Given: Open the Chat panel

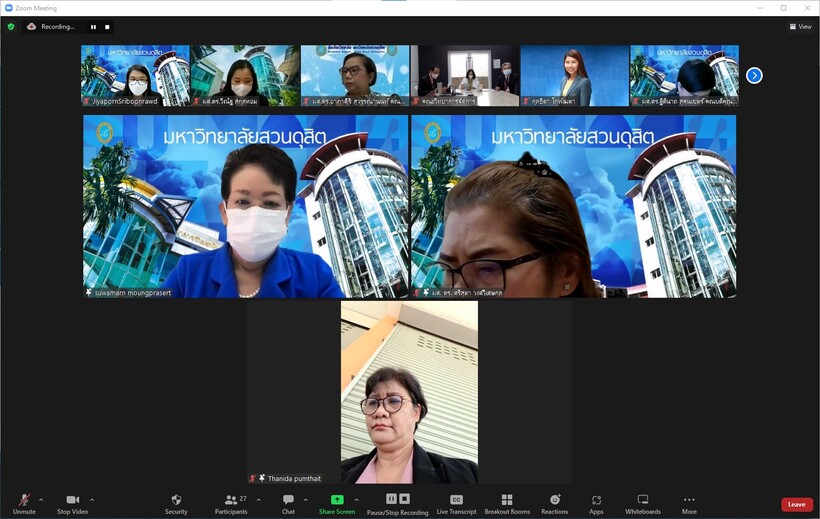Looking at the screenshot, I should 288,503.
